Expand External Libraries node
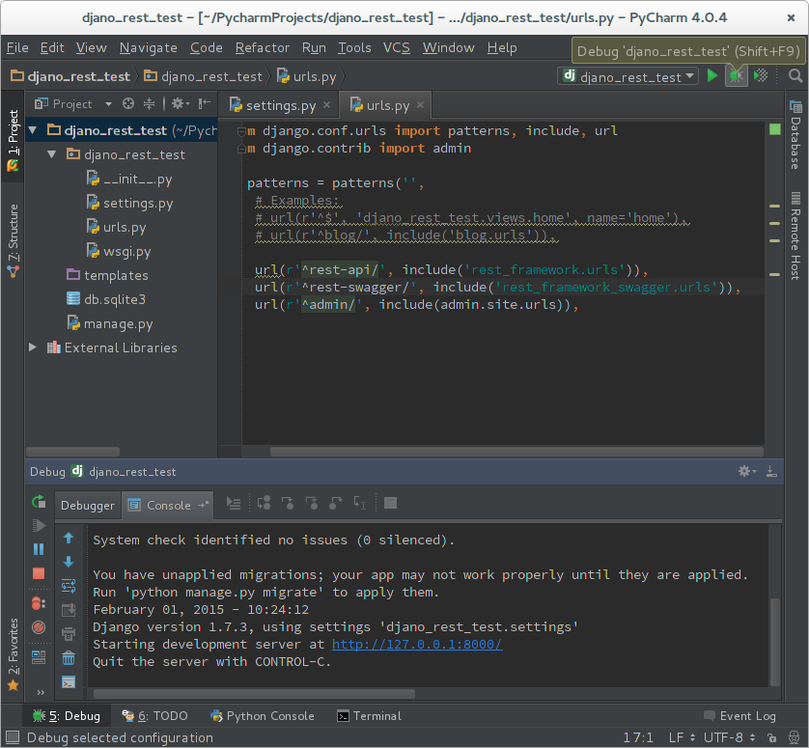Viewport: 809px width, 748px height. [33, 347]
